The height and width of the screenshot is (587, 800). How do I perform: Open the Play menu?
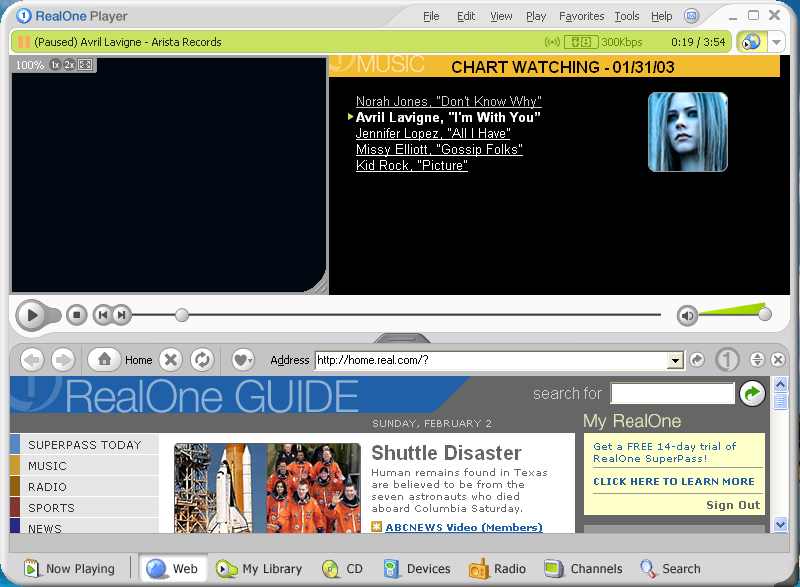536,16
